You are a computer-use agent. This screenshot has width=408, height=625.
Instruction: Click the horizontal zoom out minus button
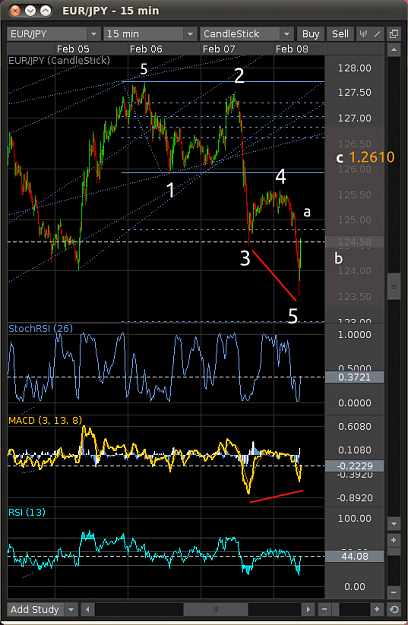(325, 609)
